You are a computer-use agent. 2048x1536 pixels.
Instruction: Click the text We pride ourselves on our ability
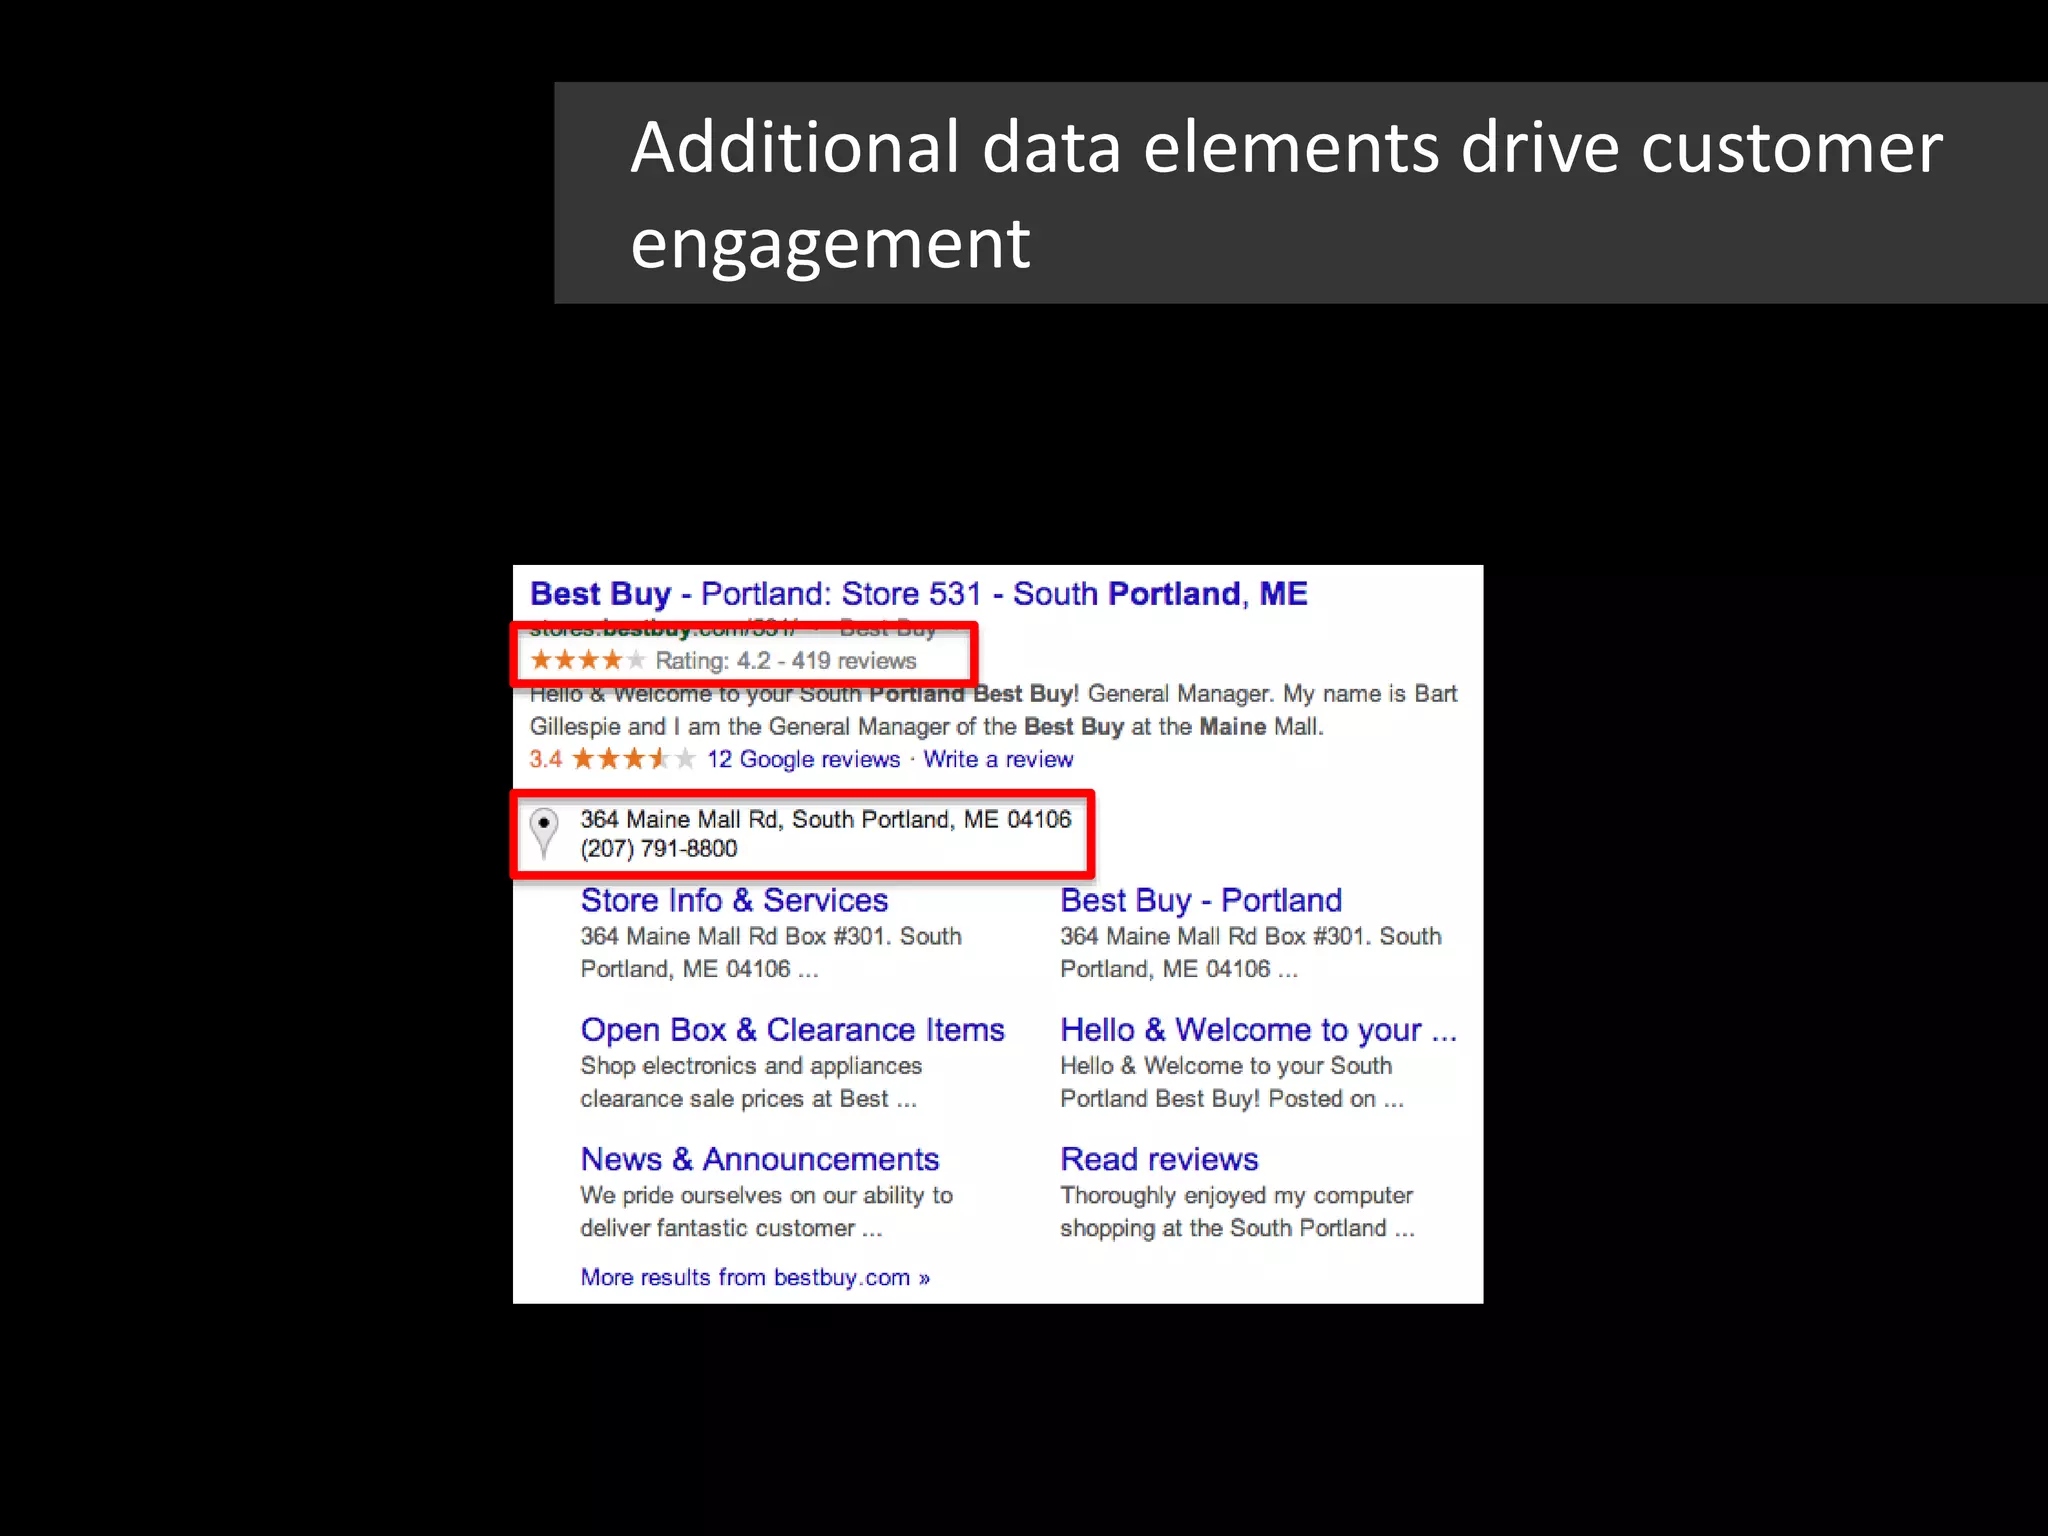coord(766,1195)
